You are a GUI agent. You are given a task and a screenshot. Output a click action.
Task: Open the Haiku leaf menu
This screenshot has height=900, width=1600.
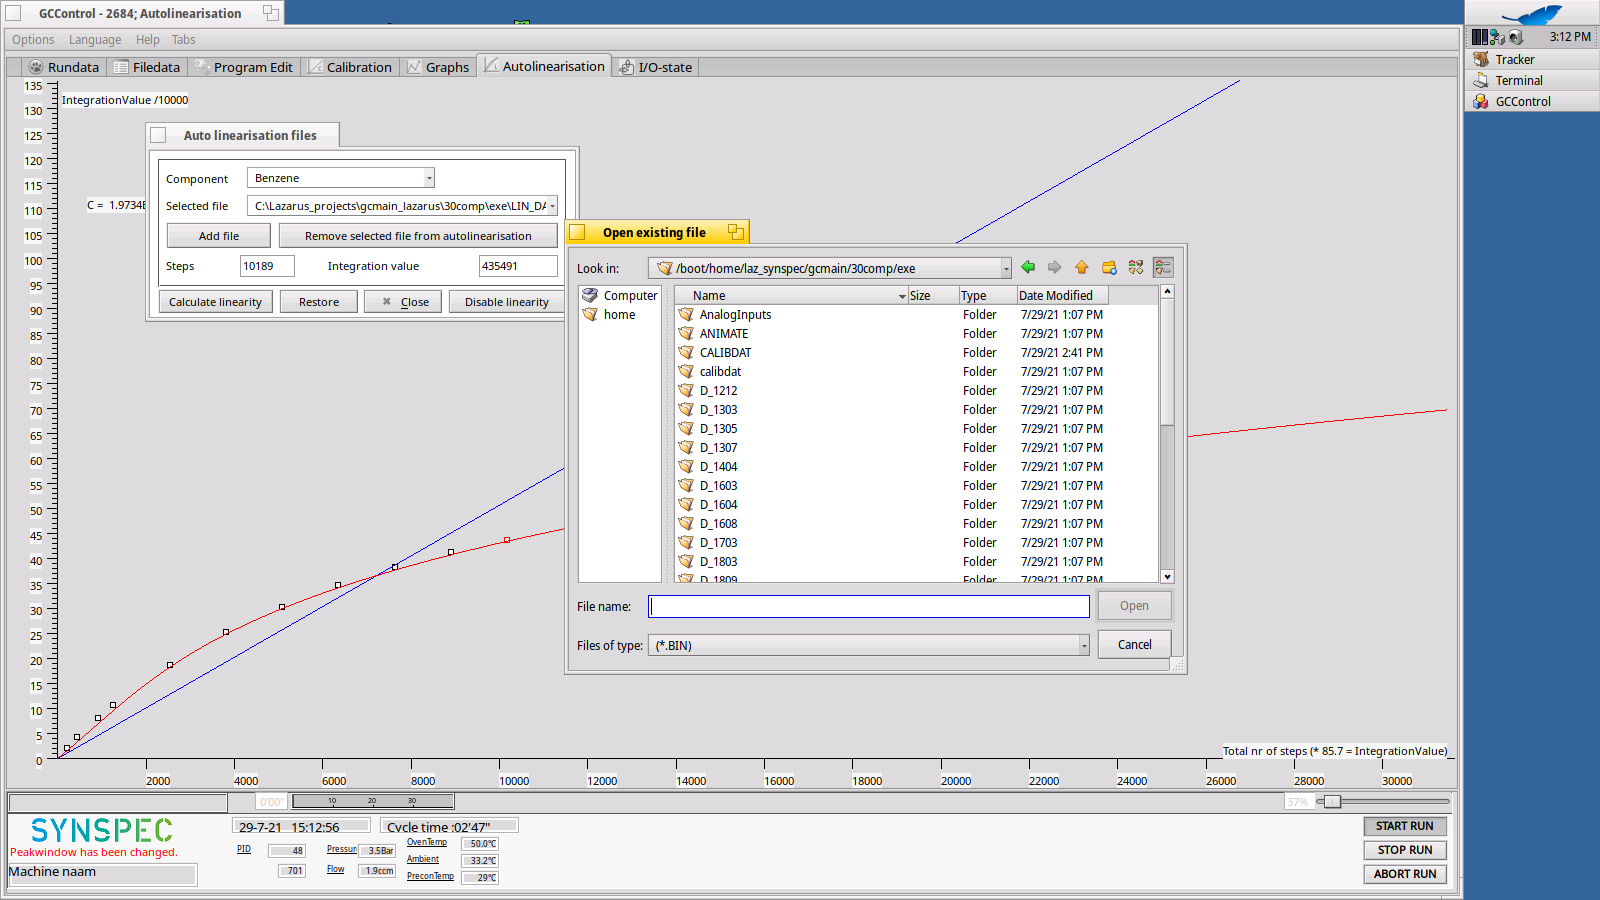1531,13
